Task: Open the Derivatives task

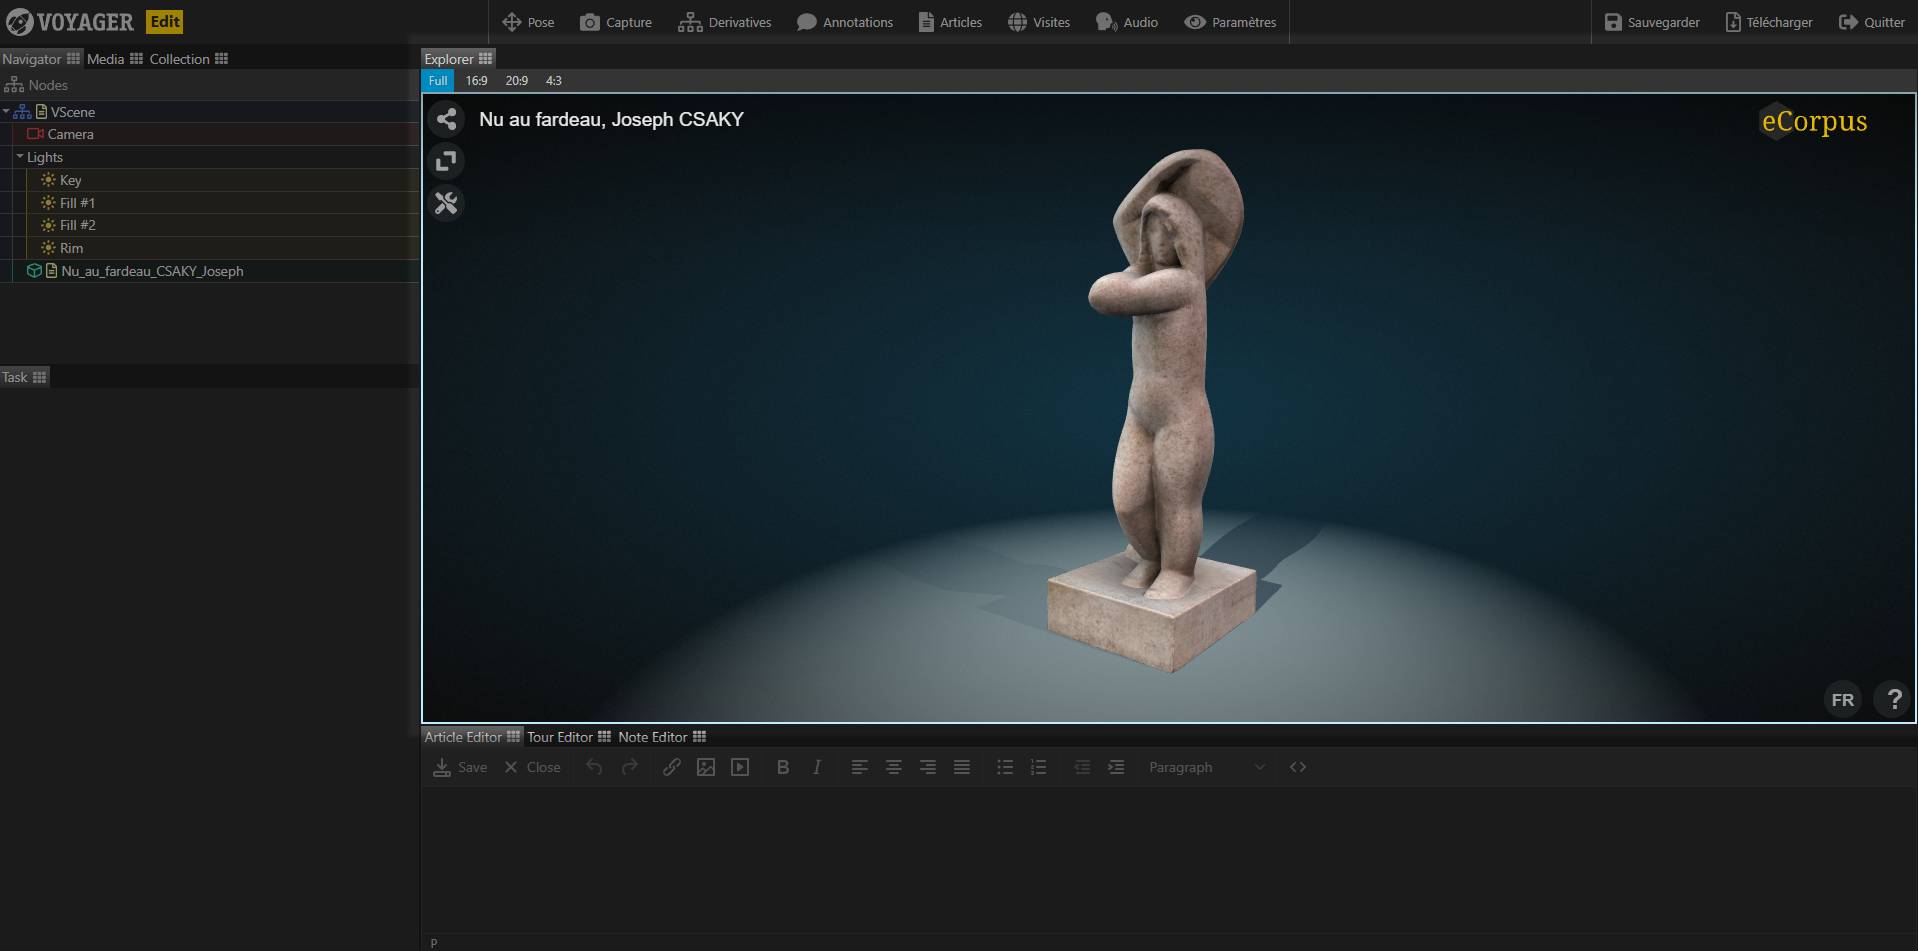Action: pos(725,22)
